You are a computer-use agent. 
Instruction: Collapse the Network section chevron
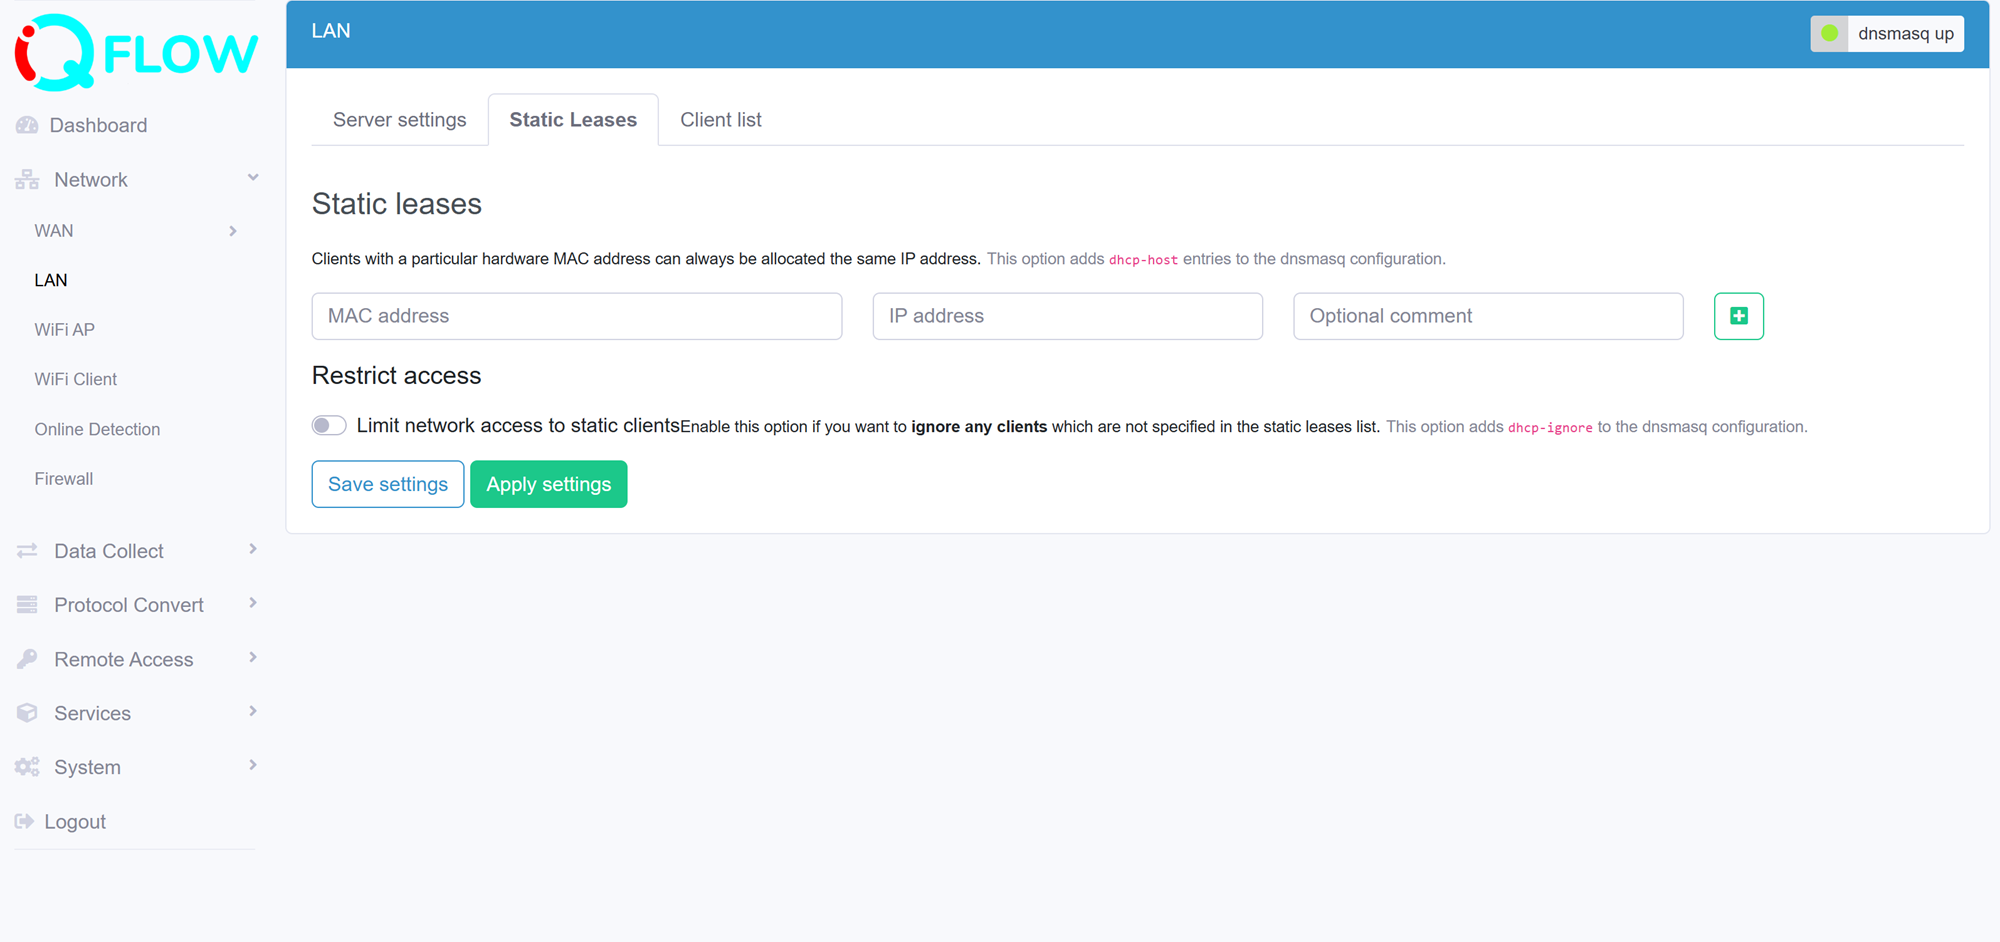253,176
